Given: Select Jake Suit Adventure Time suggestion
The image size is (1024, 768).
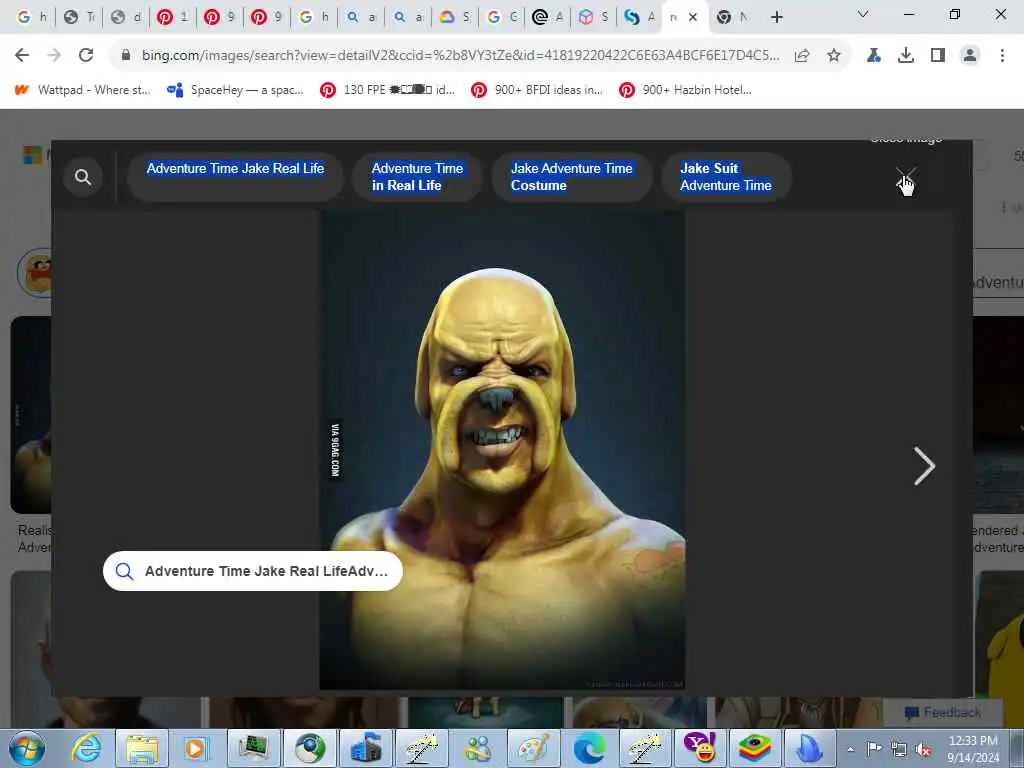Looking at the screenshot, I should coord(726,177).
